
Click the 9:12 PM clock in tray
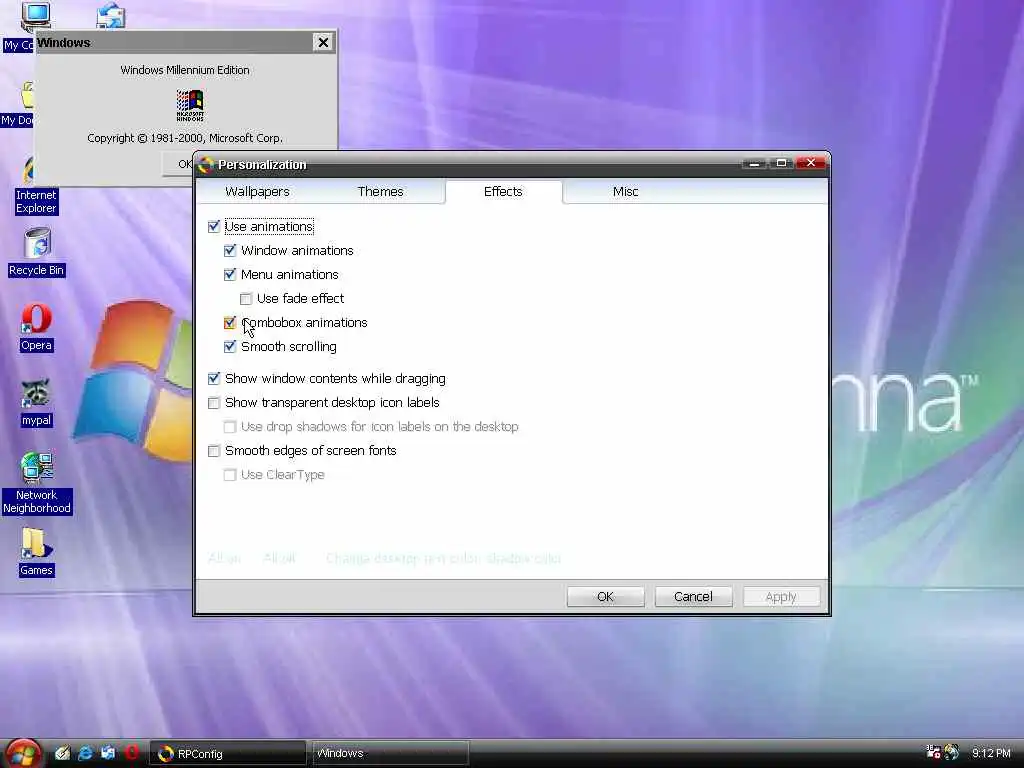[x=991, y=753]
